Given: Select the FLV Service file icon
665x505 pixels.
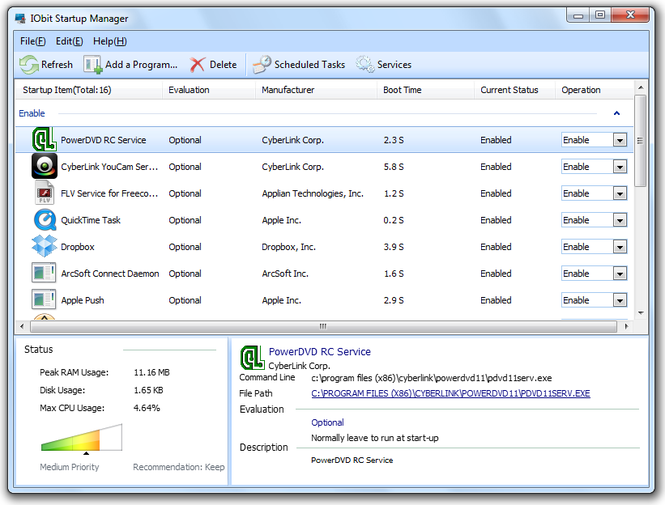Looking at the screenshot, I should coord(44,193).
